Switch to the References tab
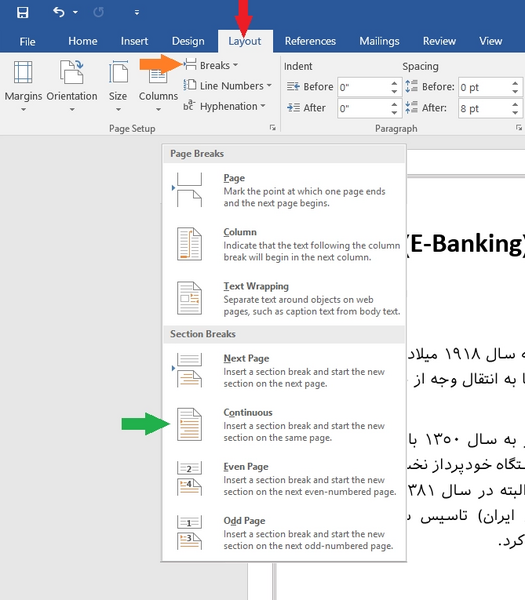This screenshot has width=525, height=600. tap(310, 41)
